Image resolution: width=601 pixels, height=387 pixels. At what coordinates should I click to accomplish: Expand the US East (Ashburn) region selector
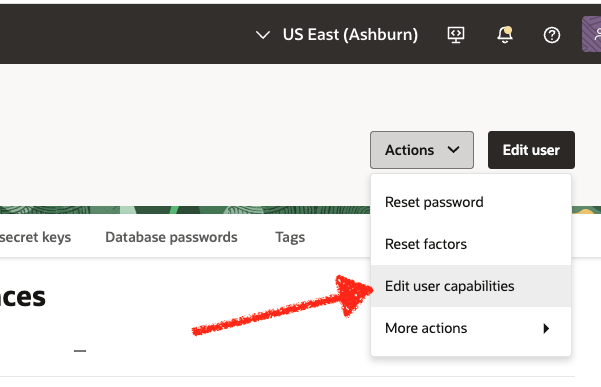337,35
